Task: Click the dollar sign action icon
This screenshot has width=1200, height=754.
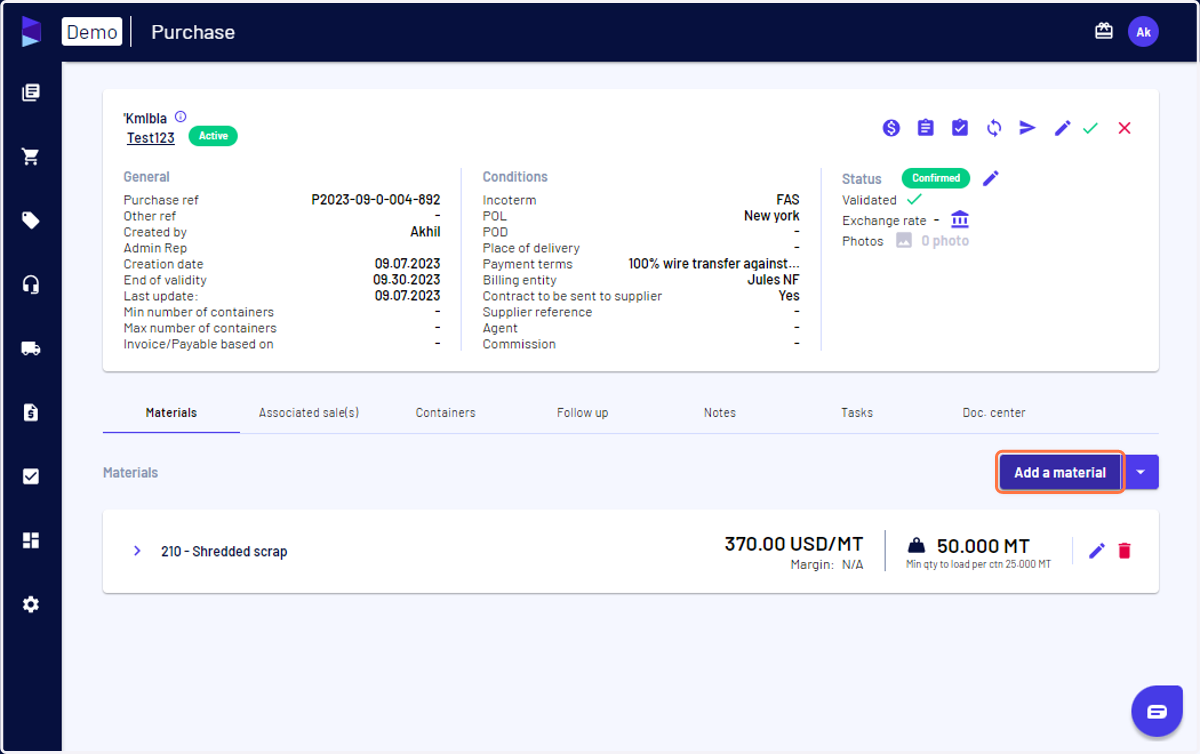Action: point(891,128)
